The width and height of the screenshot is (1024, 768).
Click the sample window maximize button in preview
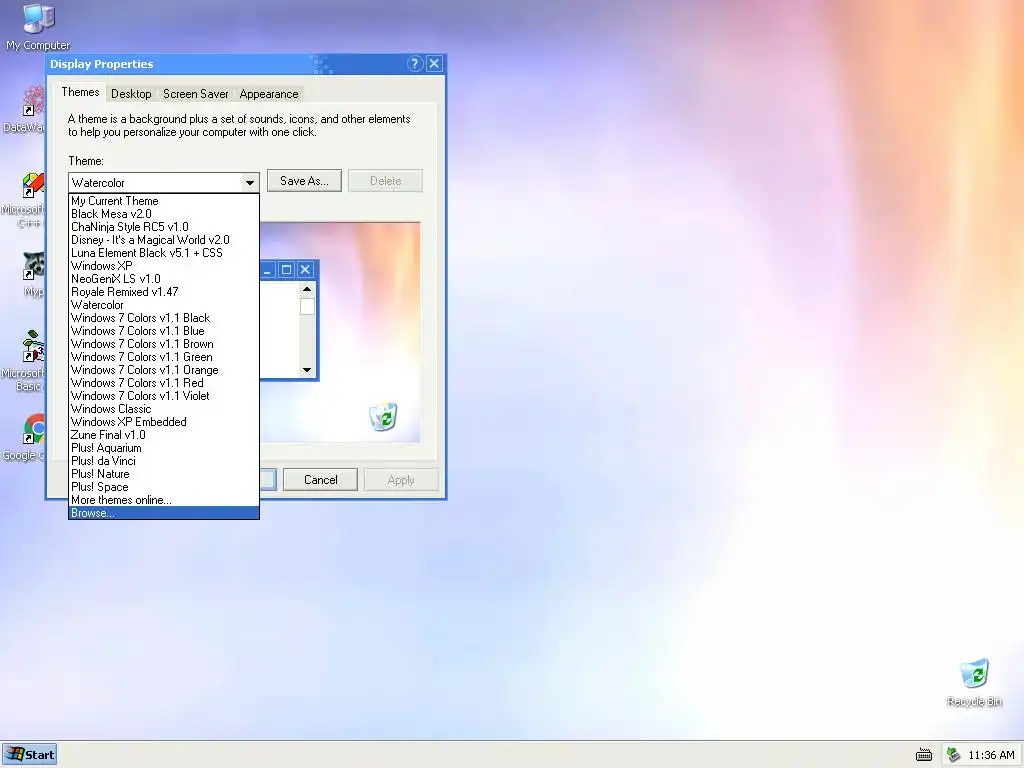pyautogui.click(x=286, y=269)
